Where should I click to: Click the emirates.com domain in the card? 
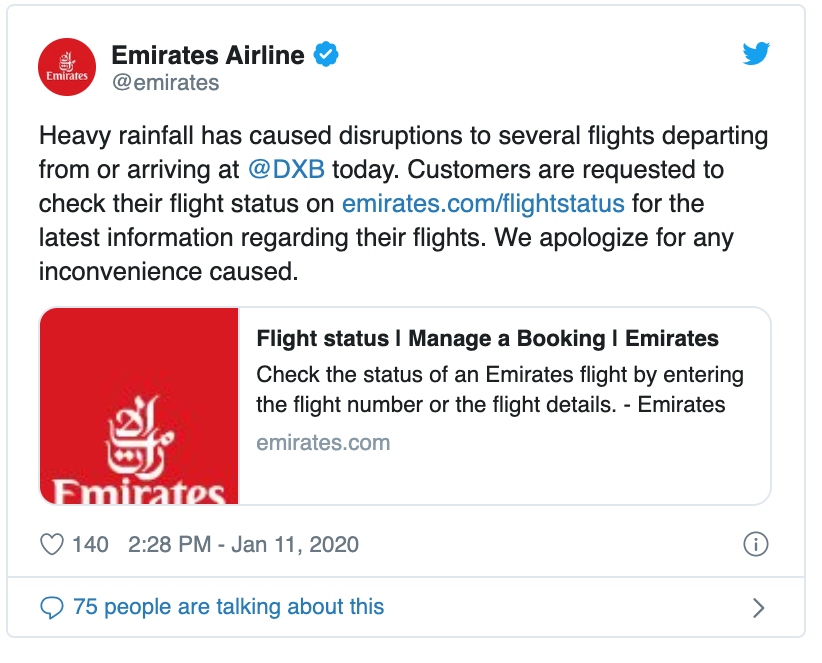(x=323, y=442)
